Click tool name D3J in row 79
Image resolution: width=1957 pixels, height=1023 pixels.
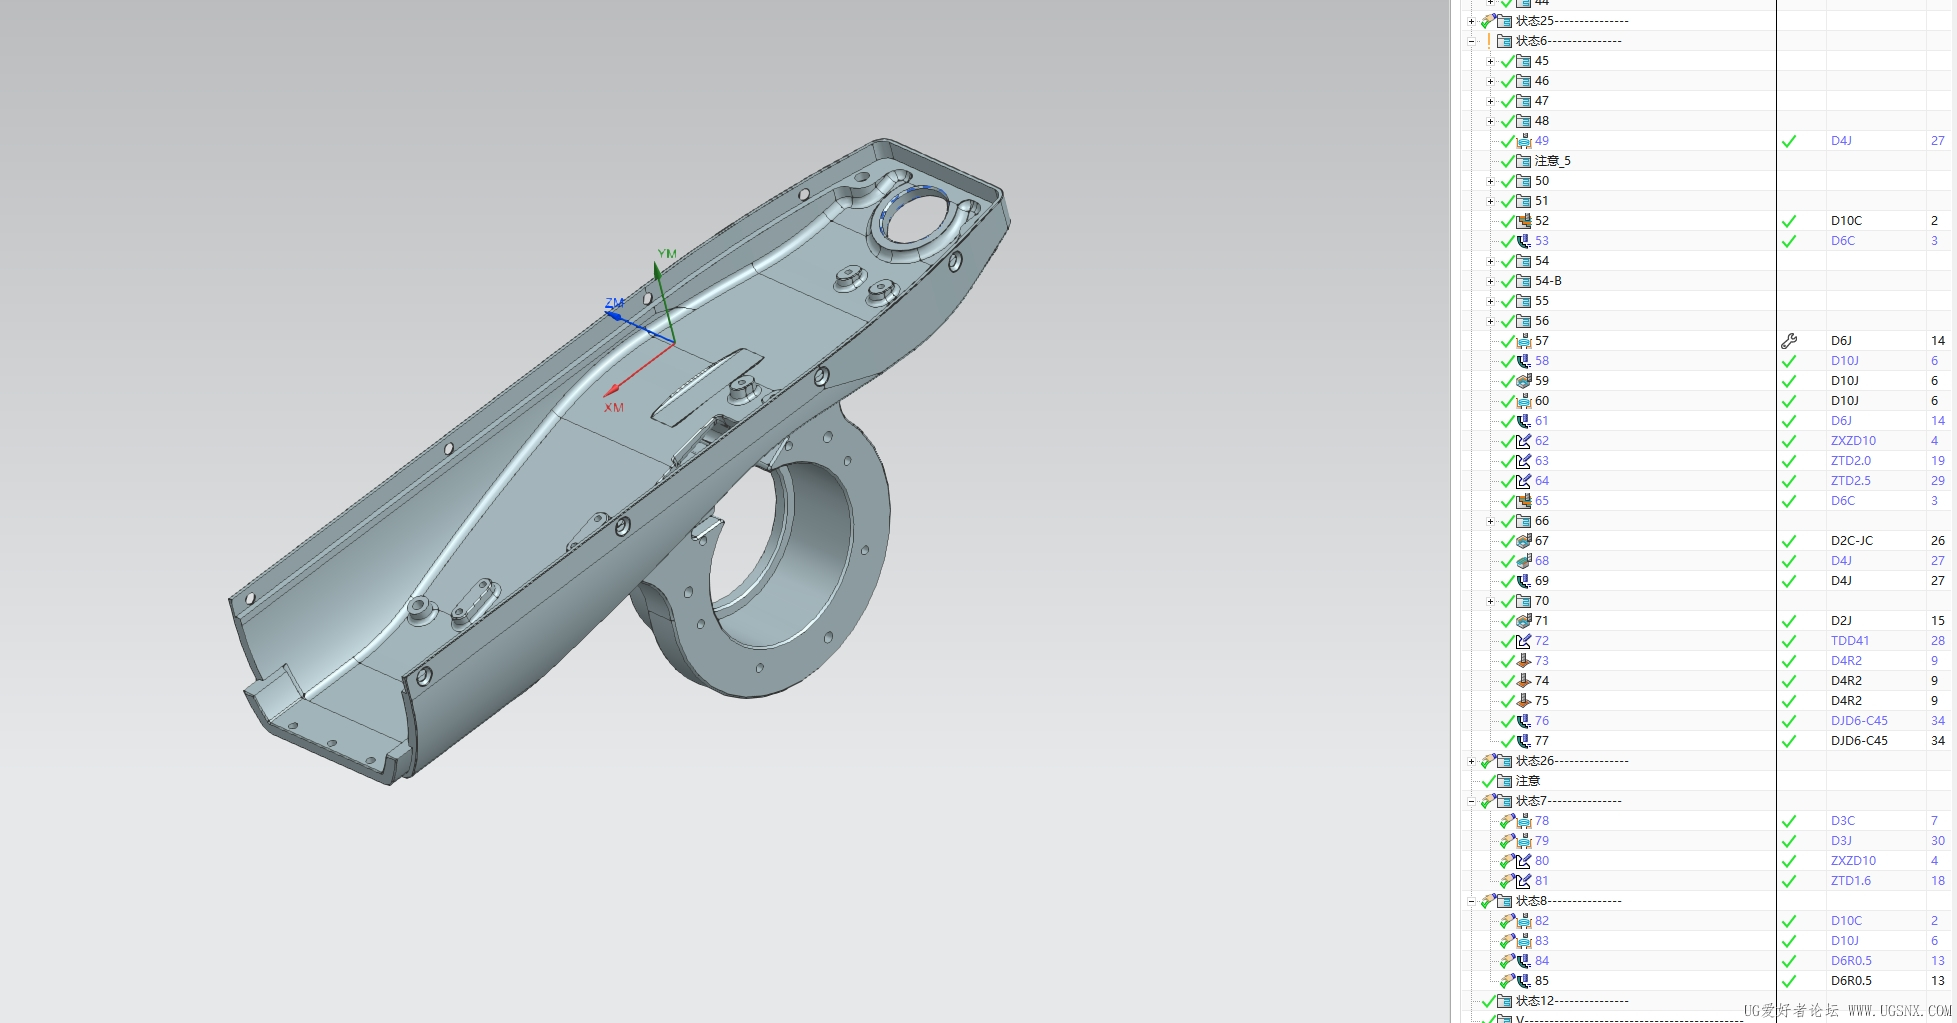(x=1841, y=841)
